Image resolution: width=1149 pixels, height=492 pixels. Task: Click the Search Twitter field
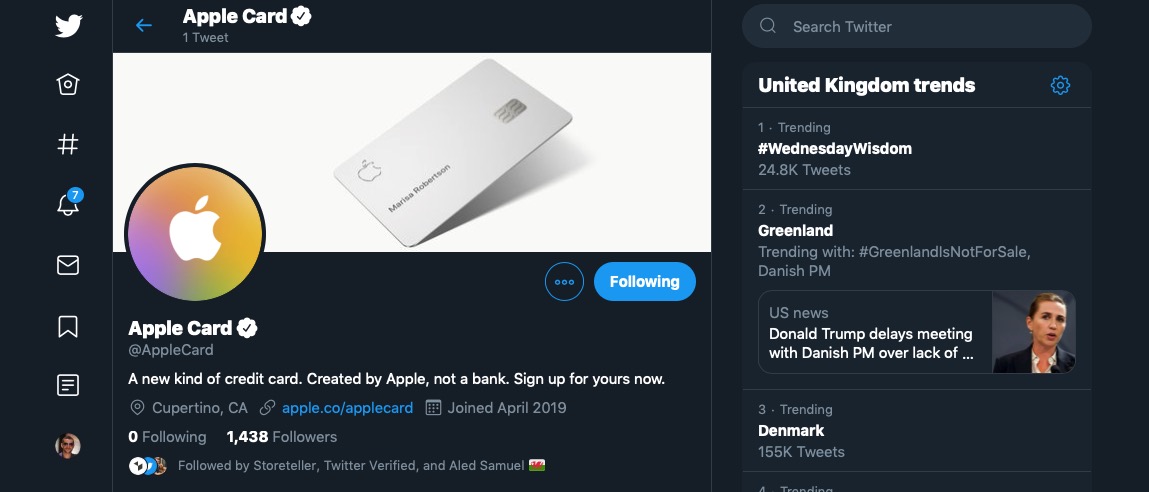click(x=917, y=26)
